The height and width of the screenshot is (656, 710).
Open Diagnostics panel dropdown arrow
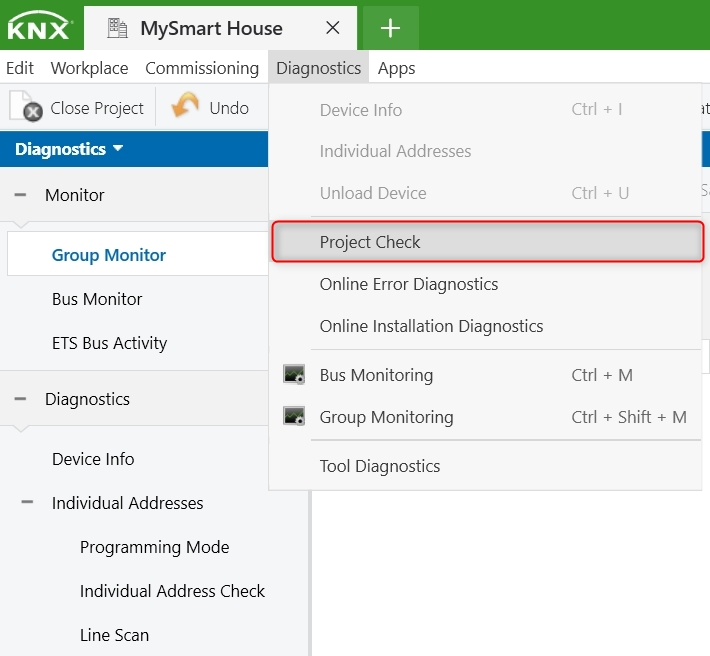coord(118,148)
